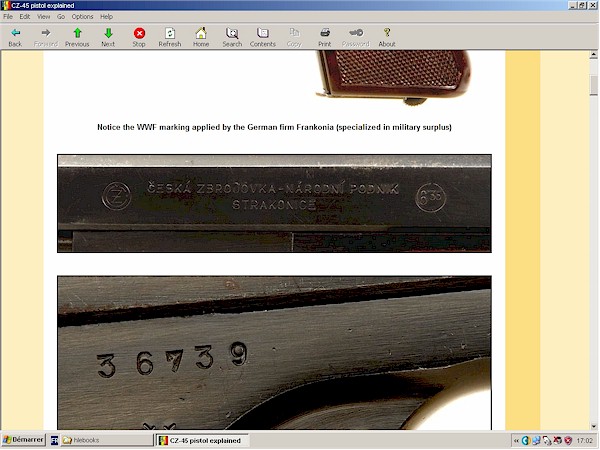Click the blue and orange crescent tray icon
Screen dimensions: 600x450
[526, 441]
